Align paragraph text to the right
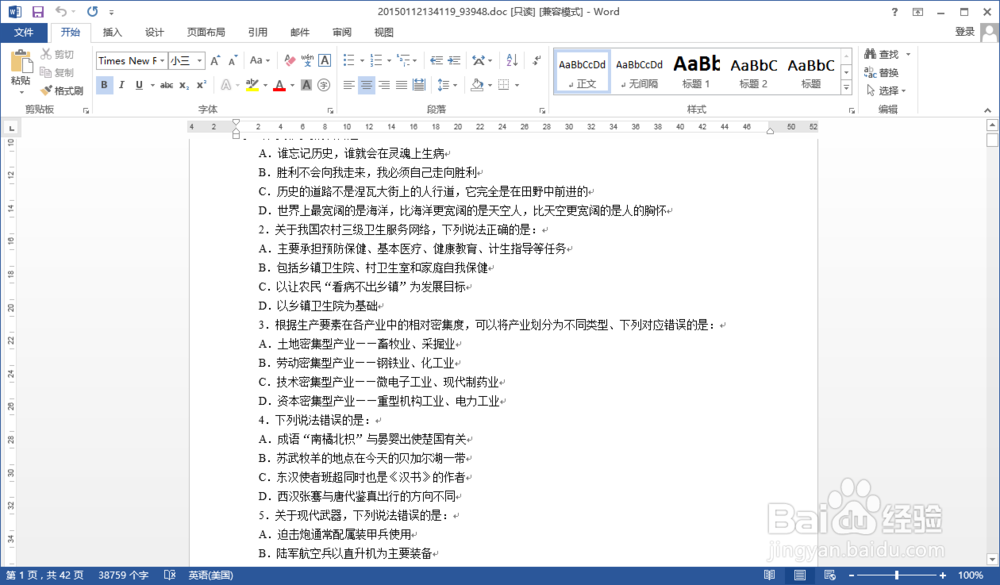Screen dimensions: 1000x585 pyautogui.click(x=384, y=85)
